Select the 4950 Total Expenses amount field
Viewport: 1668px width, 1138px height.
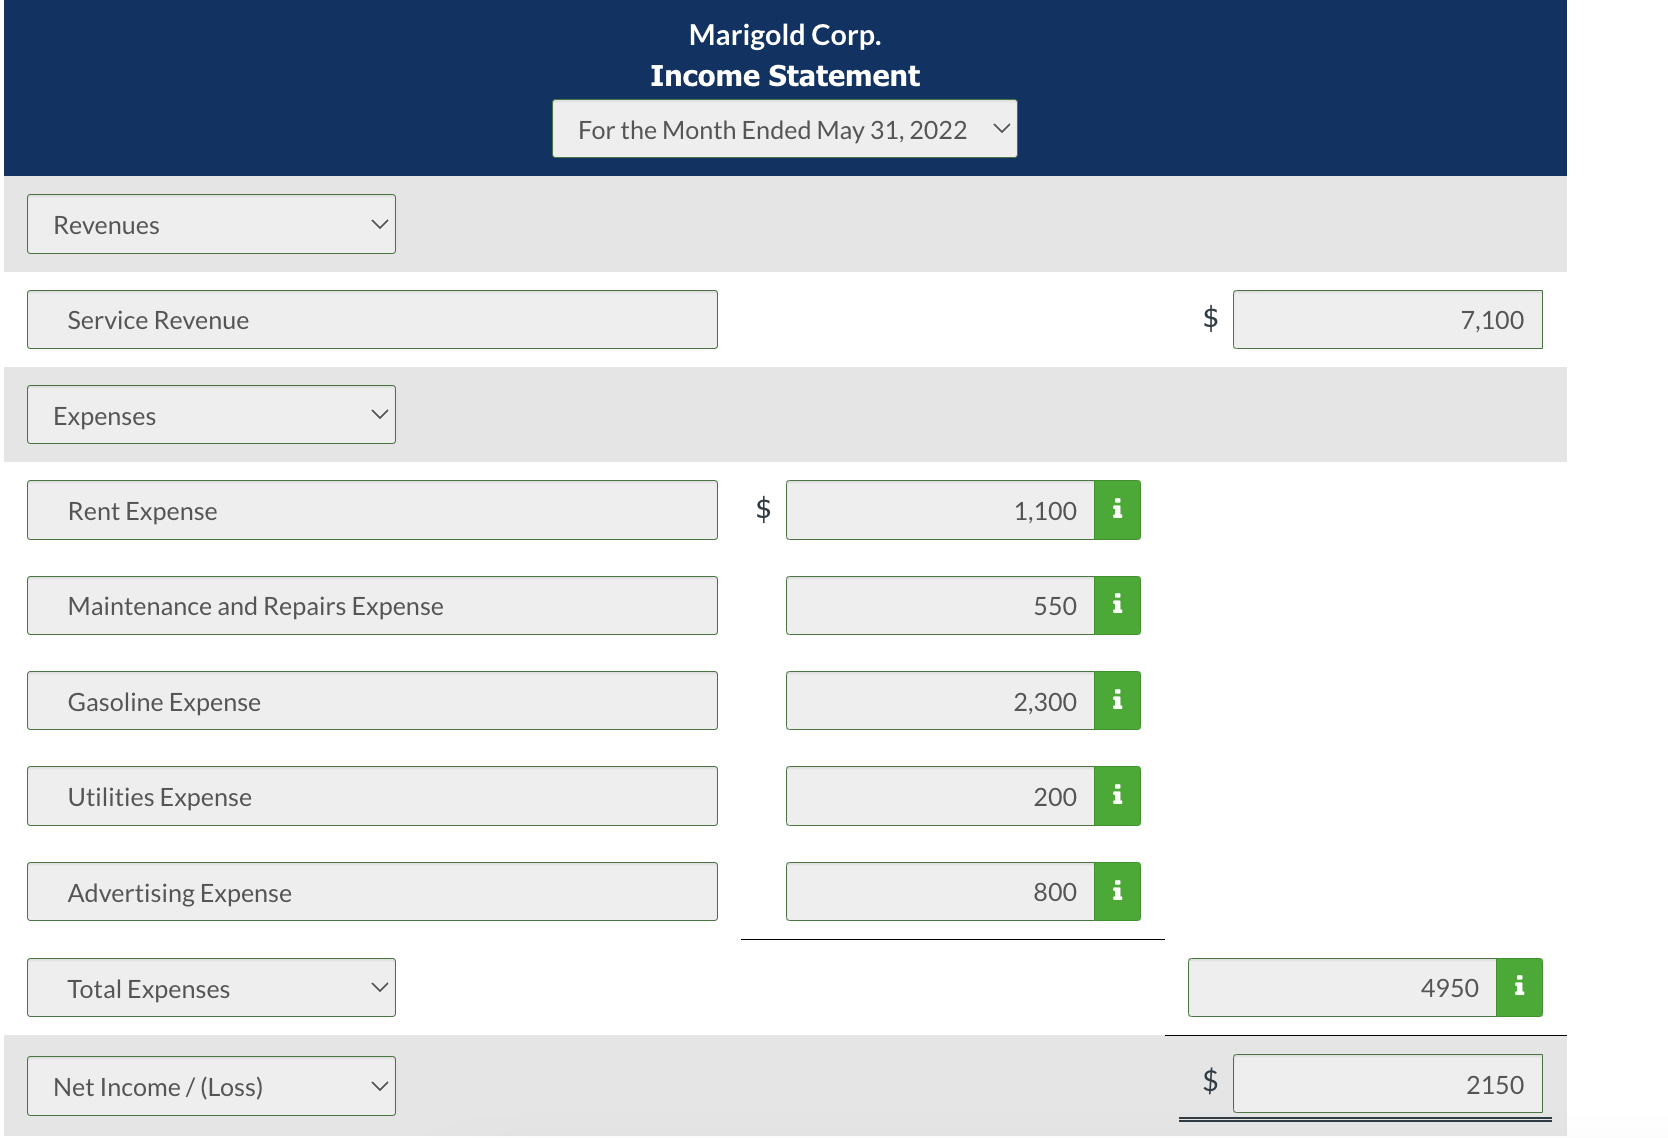coord(1340,987)
